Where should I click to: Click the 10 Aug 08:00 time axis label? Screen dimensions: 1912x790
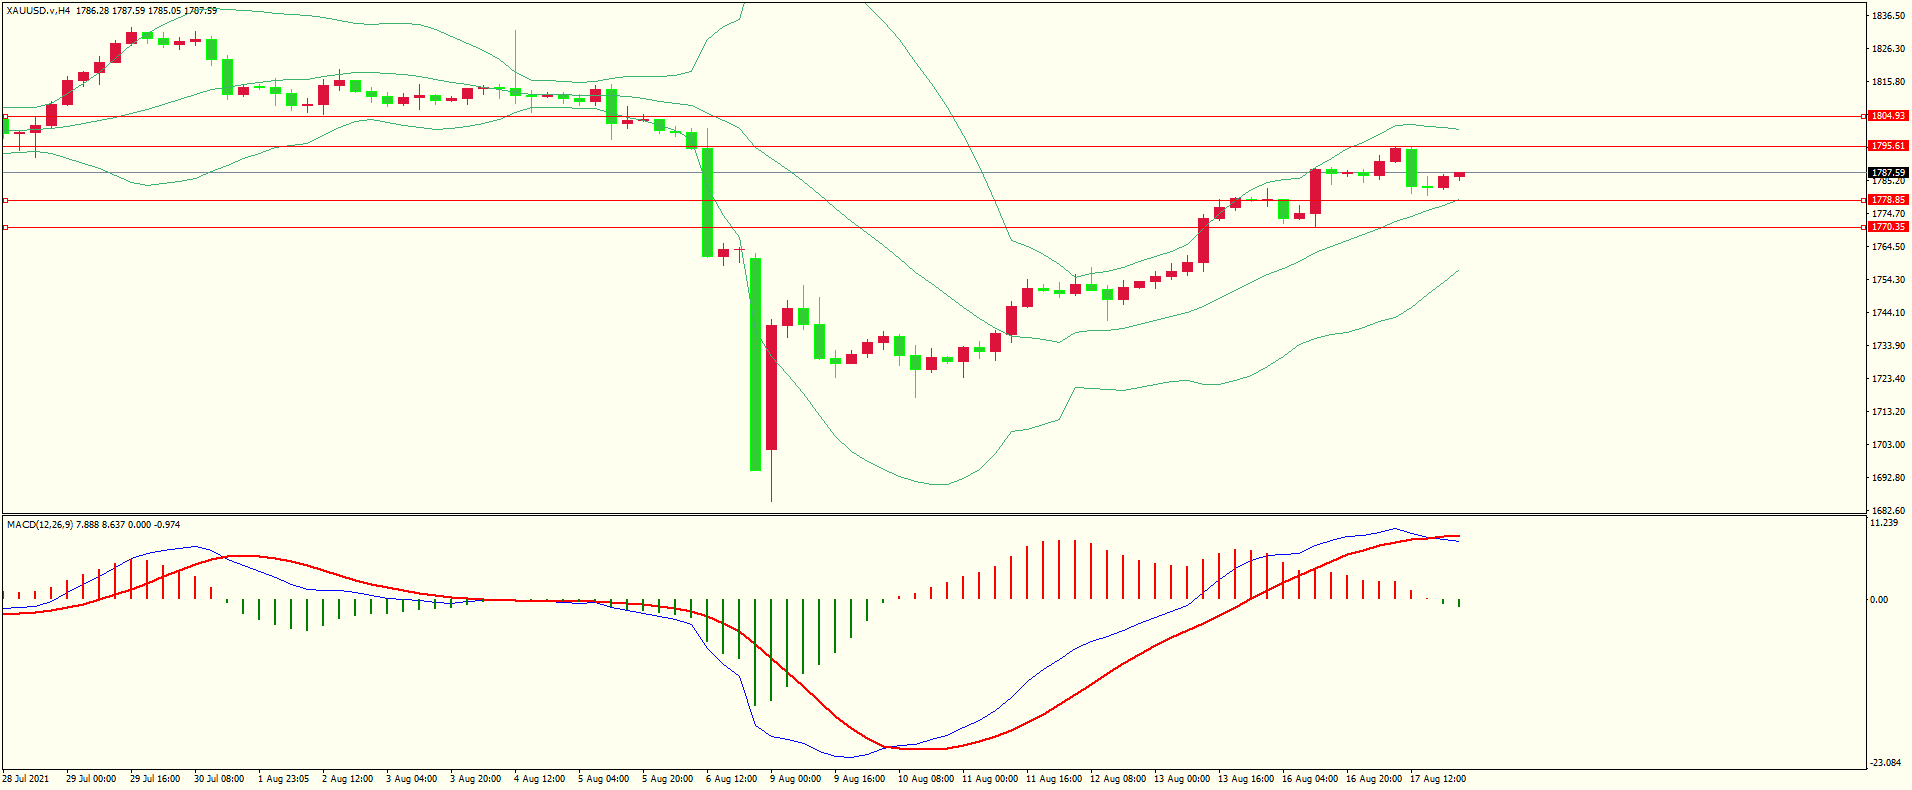[926, 779]
